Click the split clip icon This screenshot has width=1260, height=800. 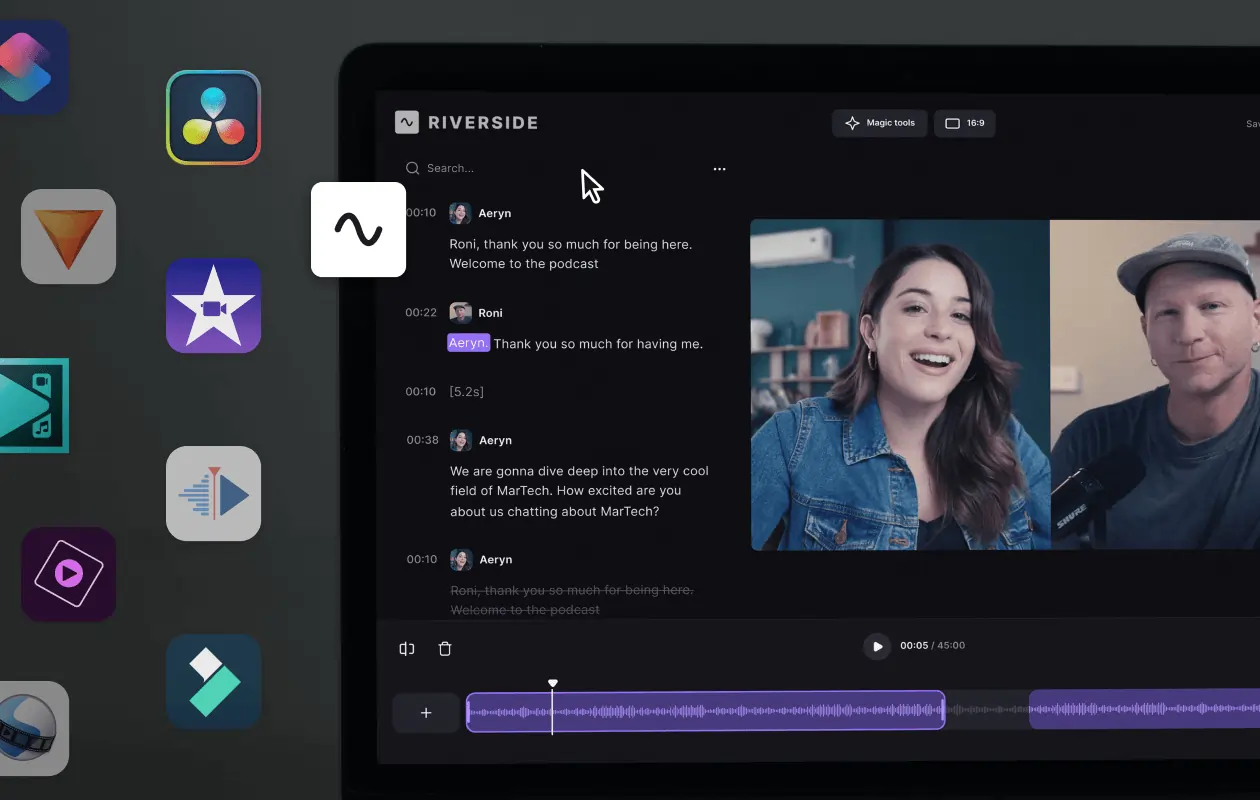[x=407, y=649]
